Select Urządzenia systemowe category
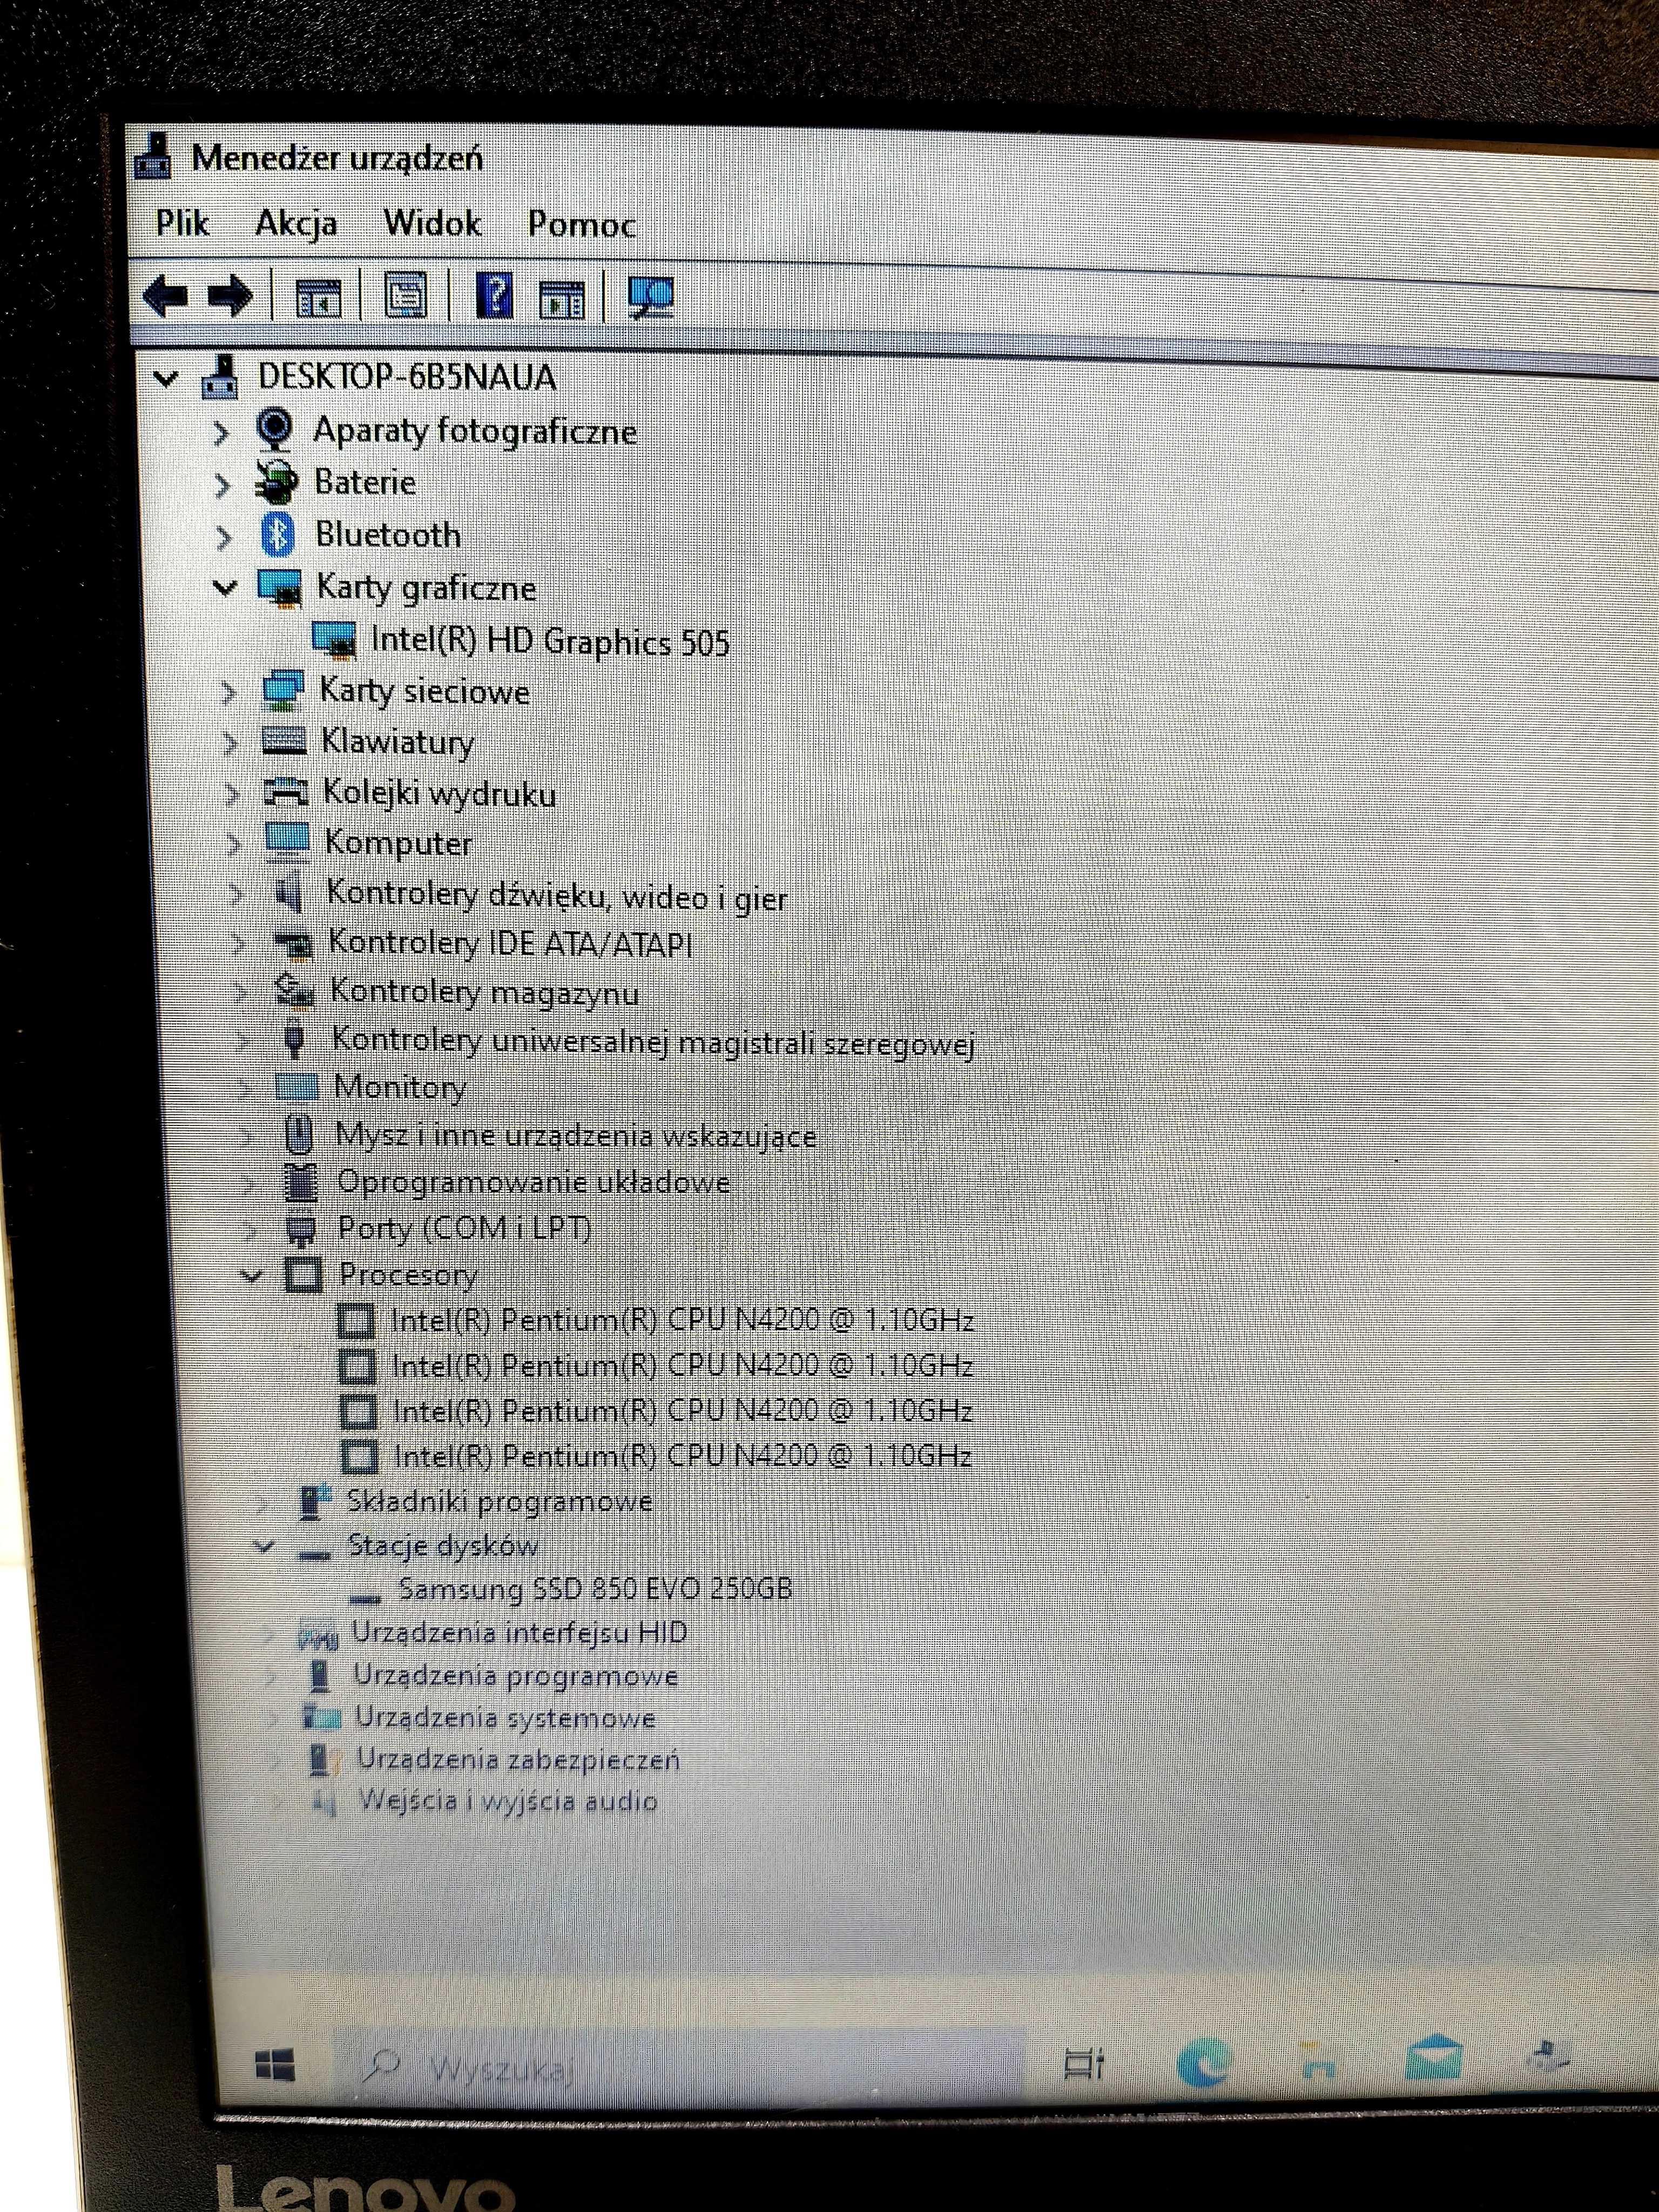1659x2212 pixels. (506, 1718)
